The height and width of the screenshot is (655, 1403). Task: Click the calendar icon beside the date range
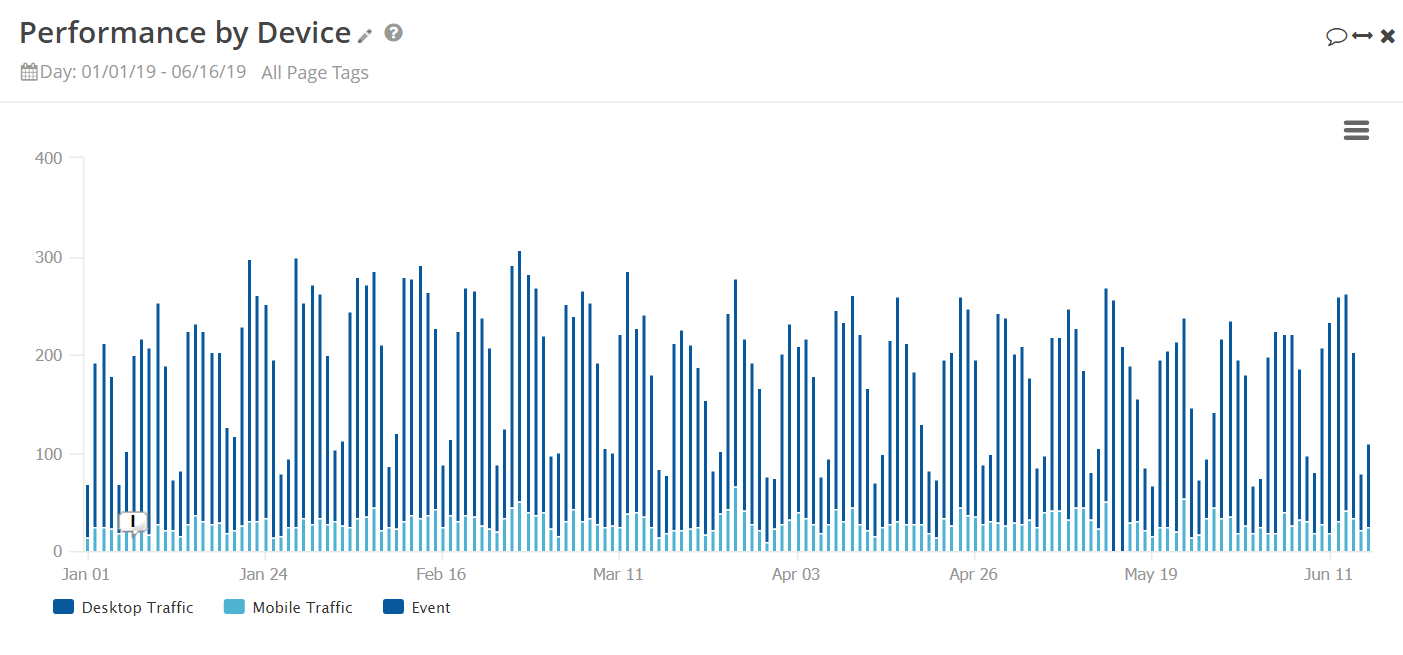click(x=29, y=72)
